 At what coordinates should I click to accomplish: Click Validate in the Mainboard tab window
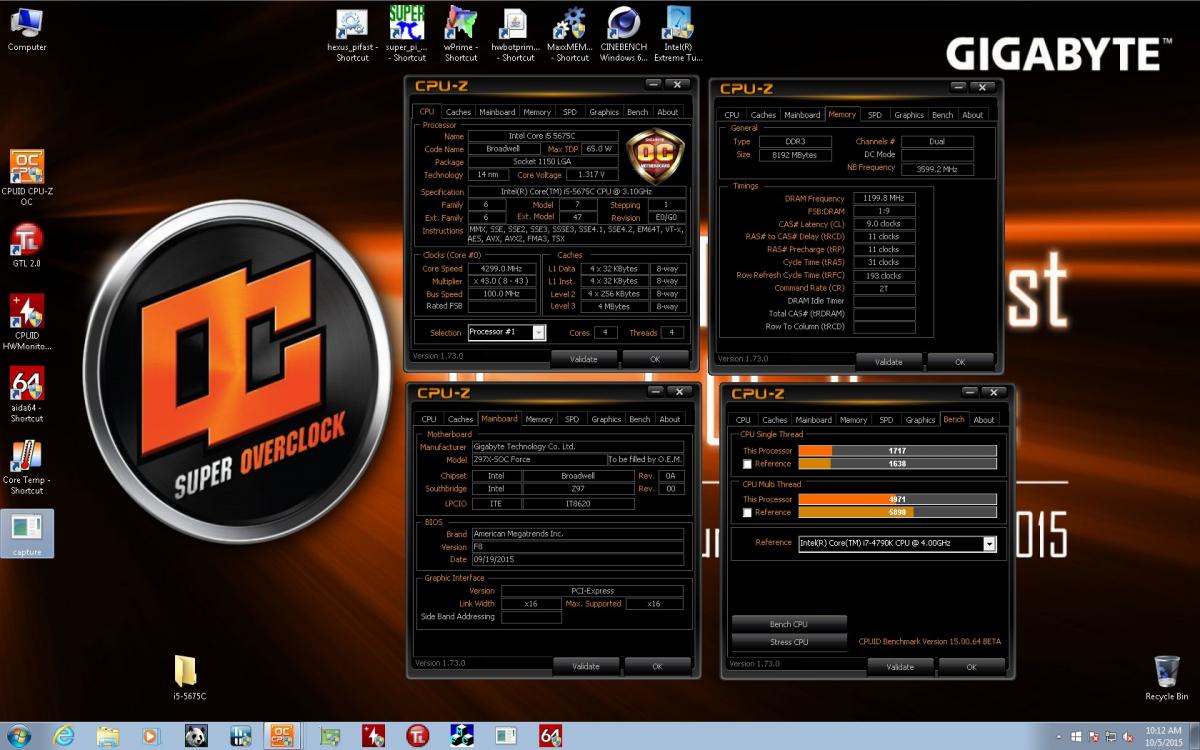(x=586, y=666)
